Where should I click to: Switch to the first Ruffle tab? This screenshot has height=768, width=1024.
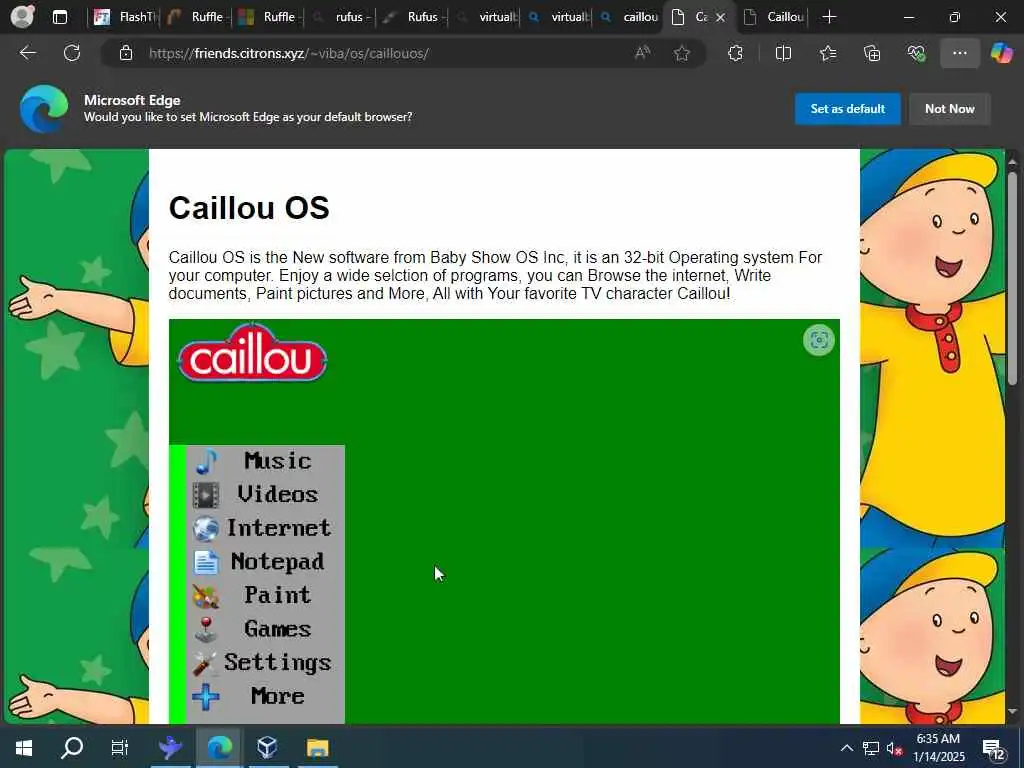[195, 17]
